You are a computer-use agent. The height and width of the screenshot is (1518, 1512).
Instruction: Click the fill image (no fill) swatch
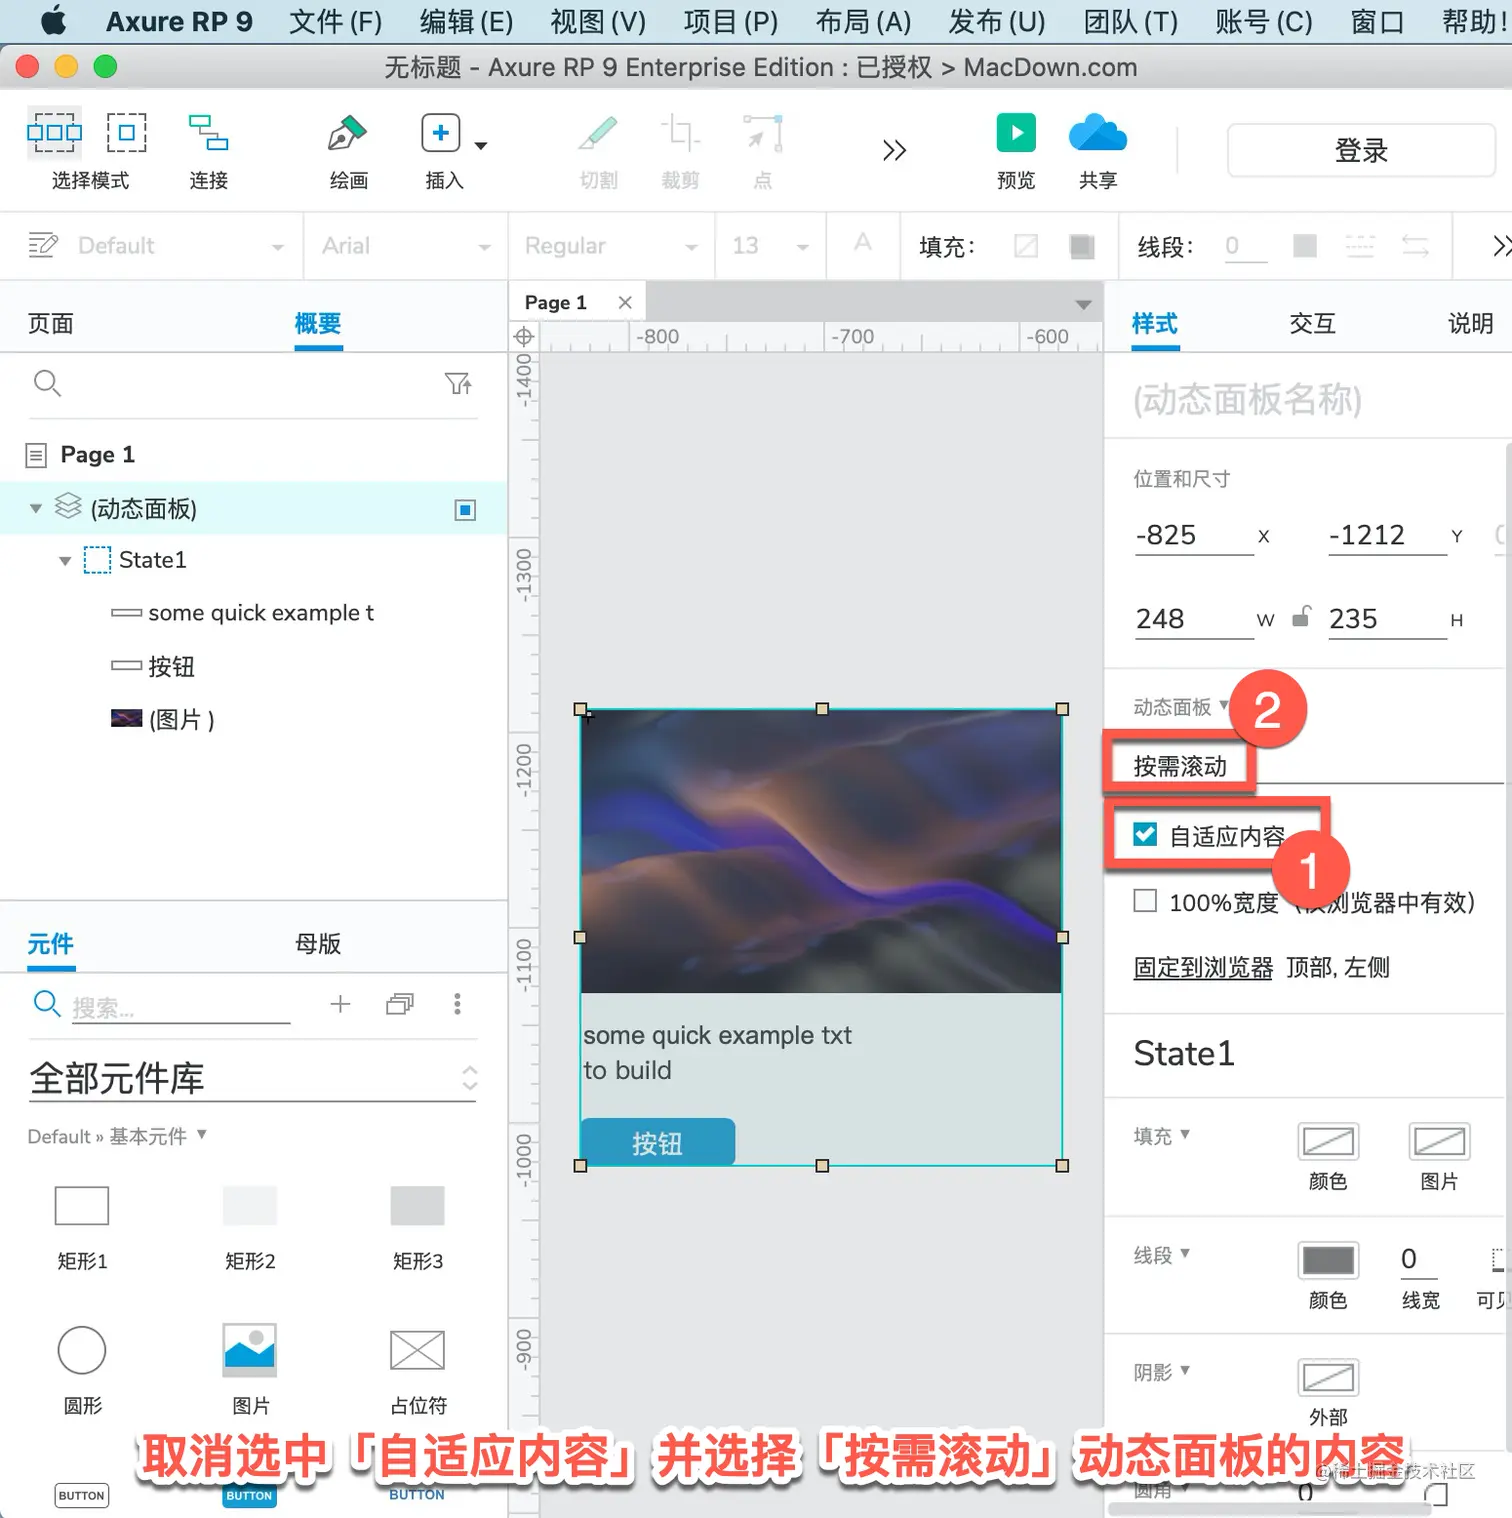(1026, 246)
